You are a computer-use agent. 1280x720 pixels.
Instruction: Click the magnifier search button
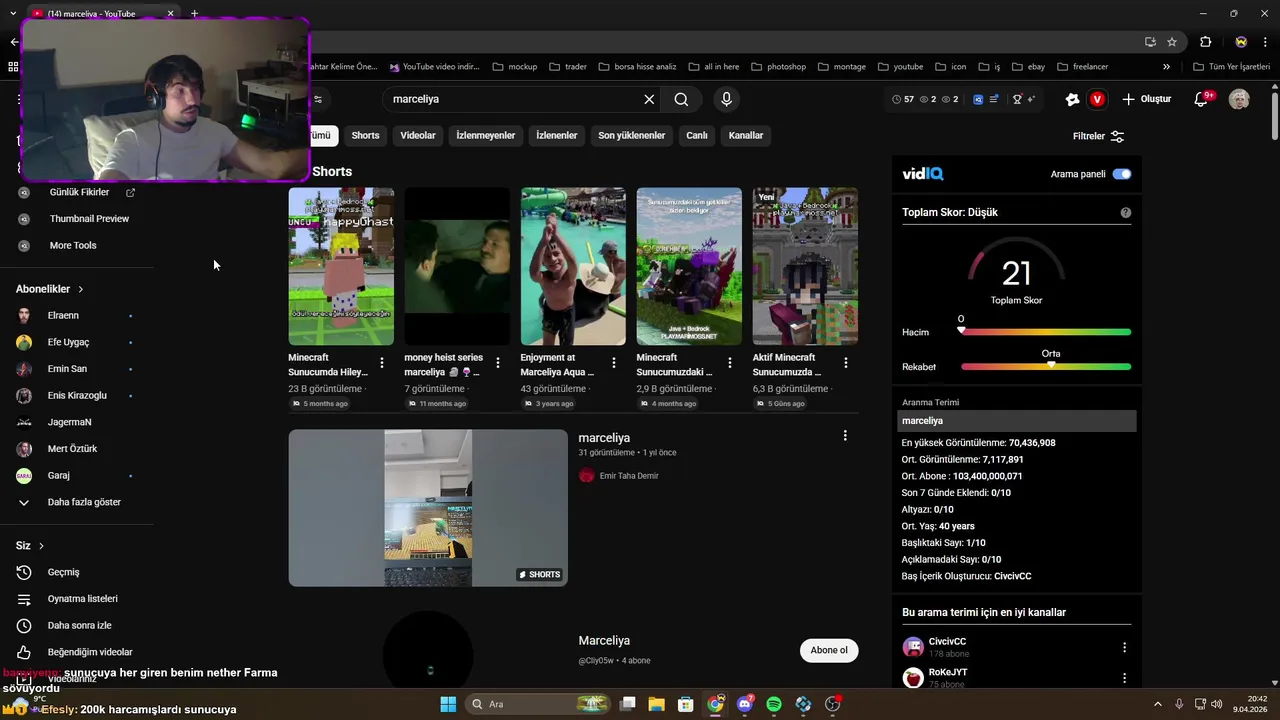point(681,99)
